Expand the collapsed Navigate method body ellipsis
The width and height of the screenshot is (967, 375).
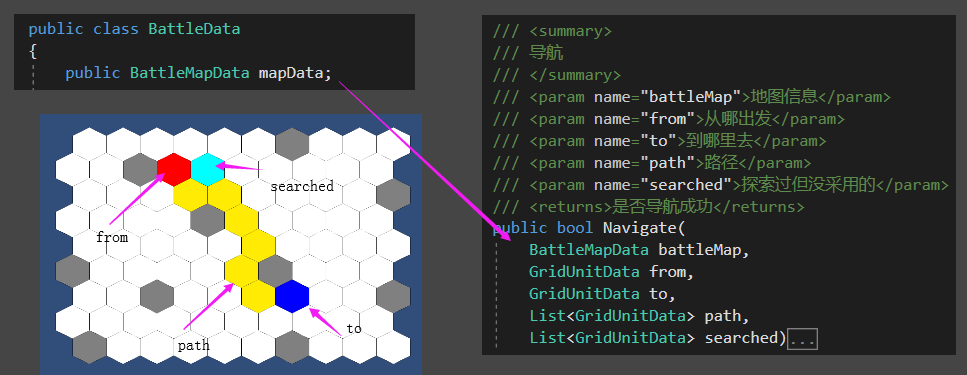[x=802, y=339]
